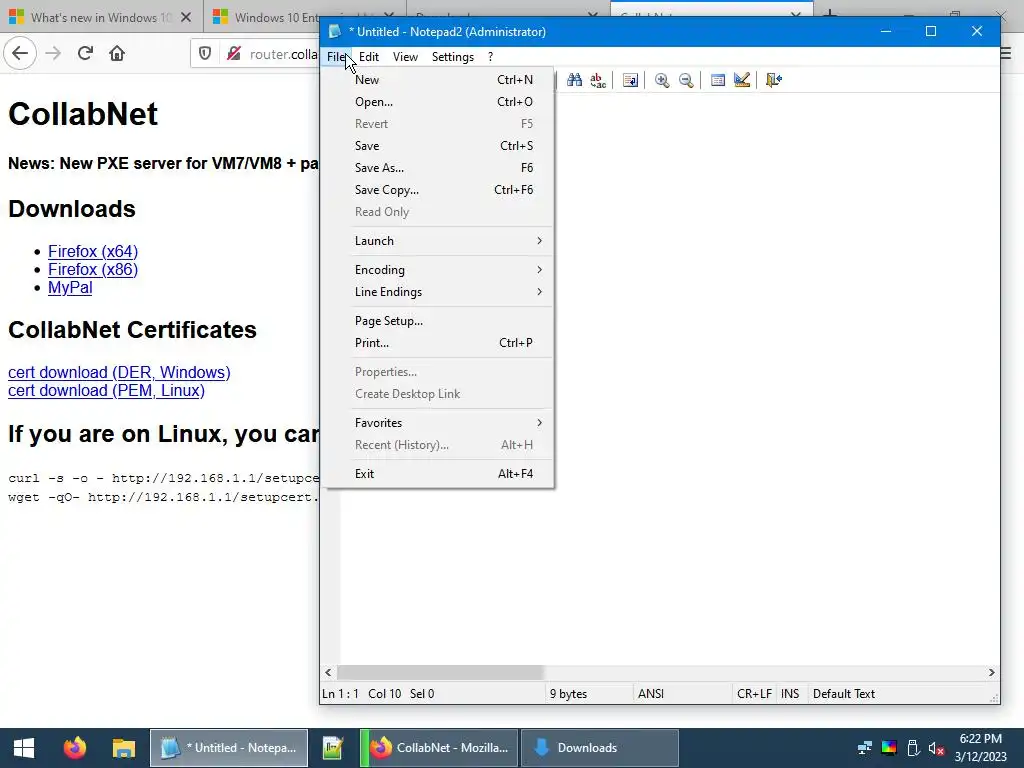
Task: Click the network tray icon
Action: pyautogui.click(x=865, y=748)
